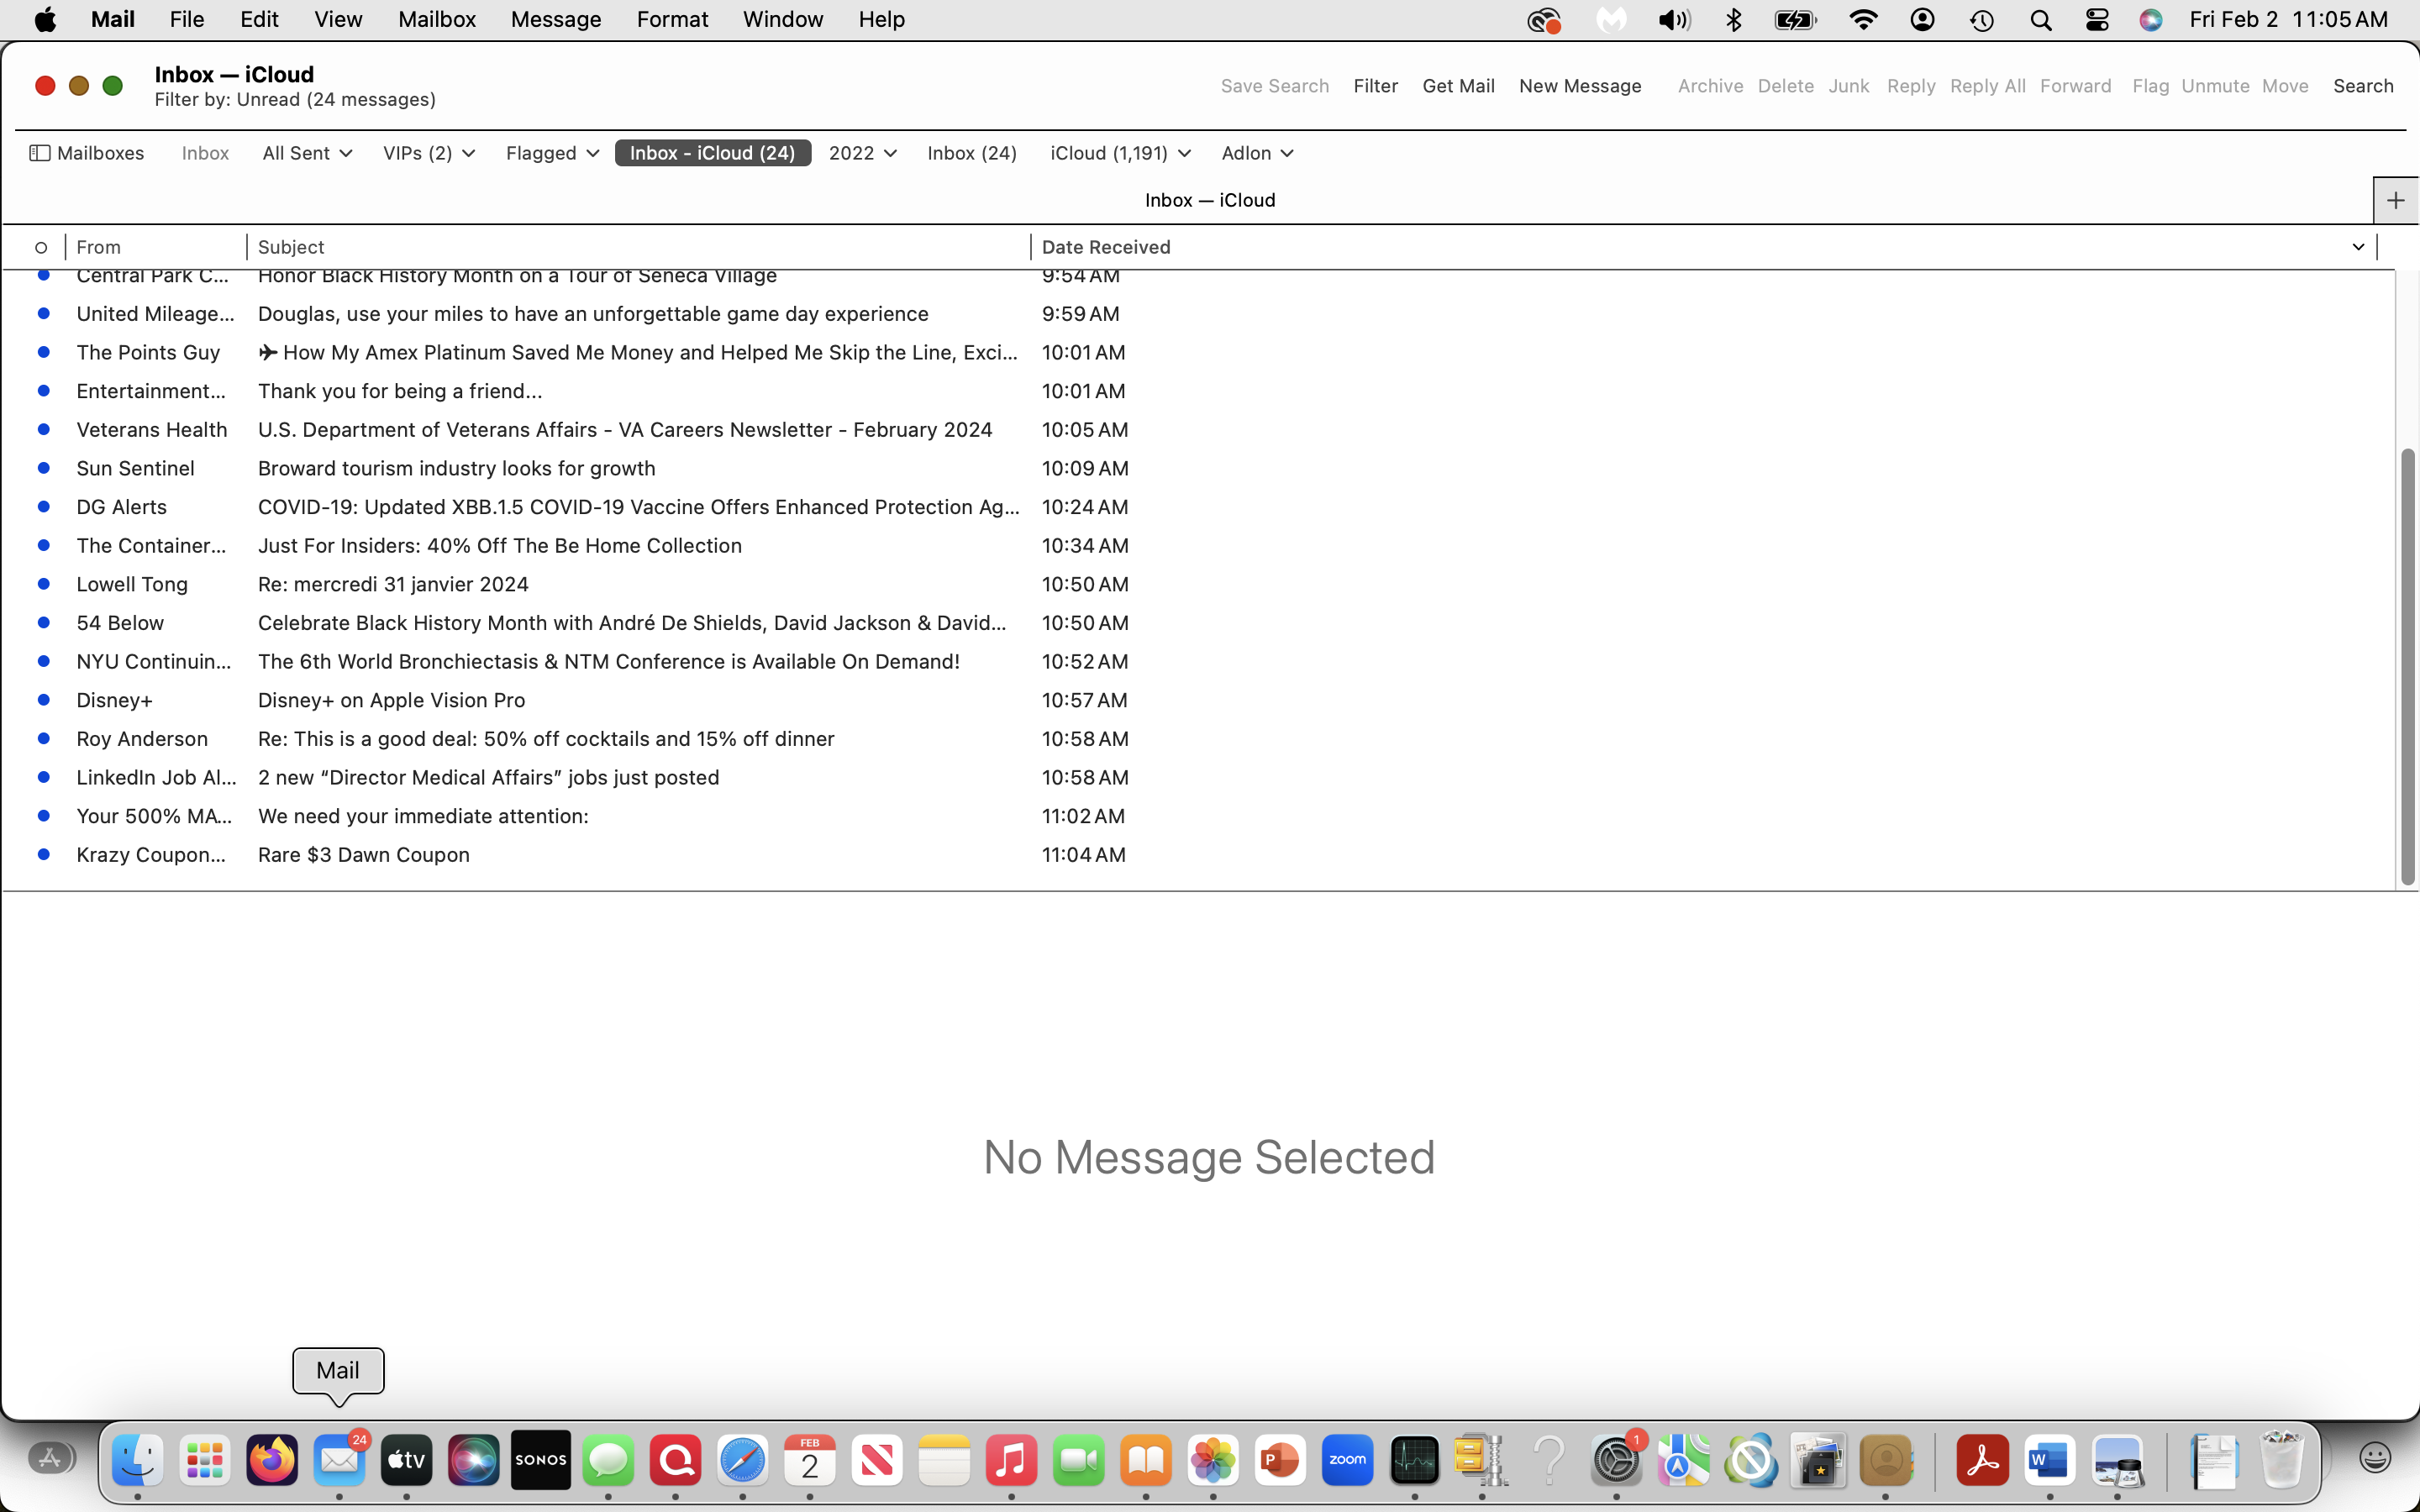2420x1512 pixels.
Task: Open the Mailbox menu
Action: click(436, 20)
